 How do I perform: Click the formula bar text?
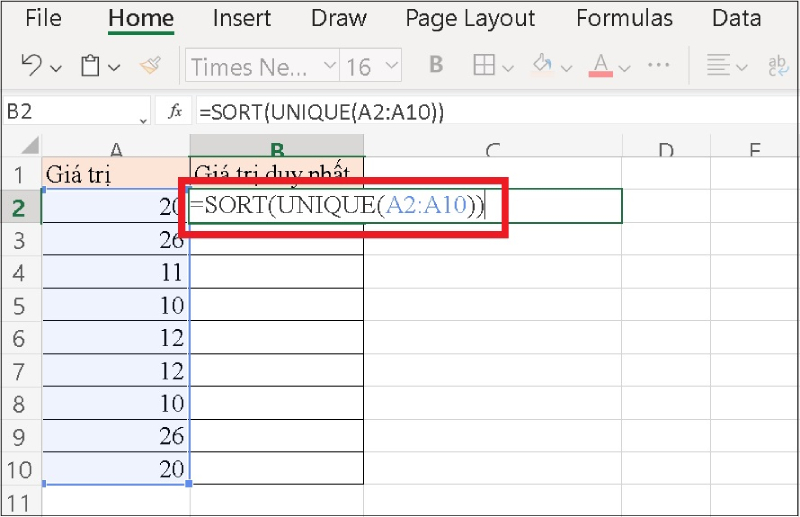point(320,112)
